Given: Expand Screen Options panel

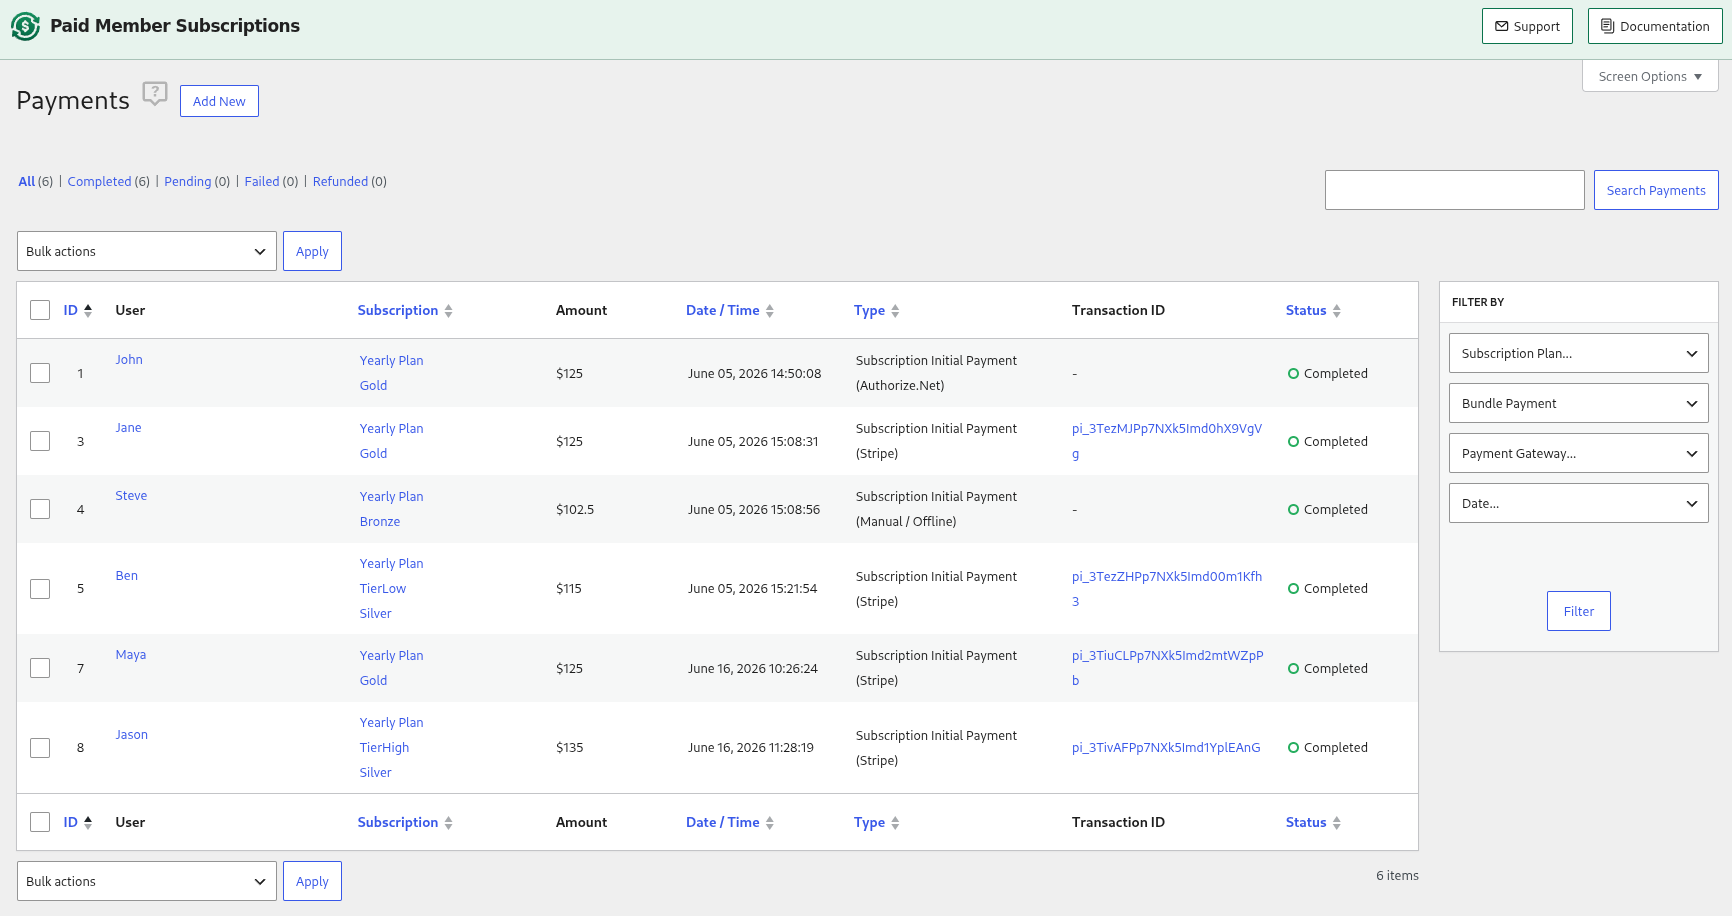Looking at the screenshot, I should [1650, 76].
